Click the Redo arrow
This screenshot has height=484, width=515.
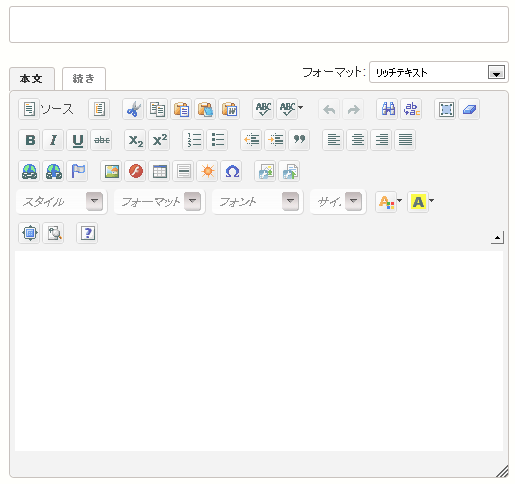[353, 109]
